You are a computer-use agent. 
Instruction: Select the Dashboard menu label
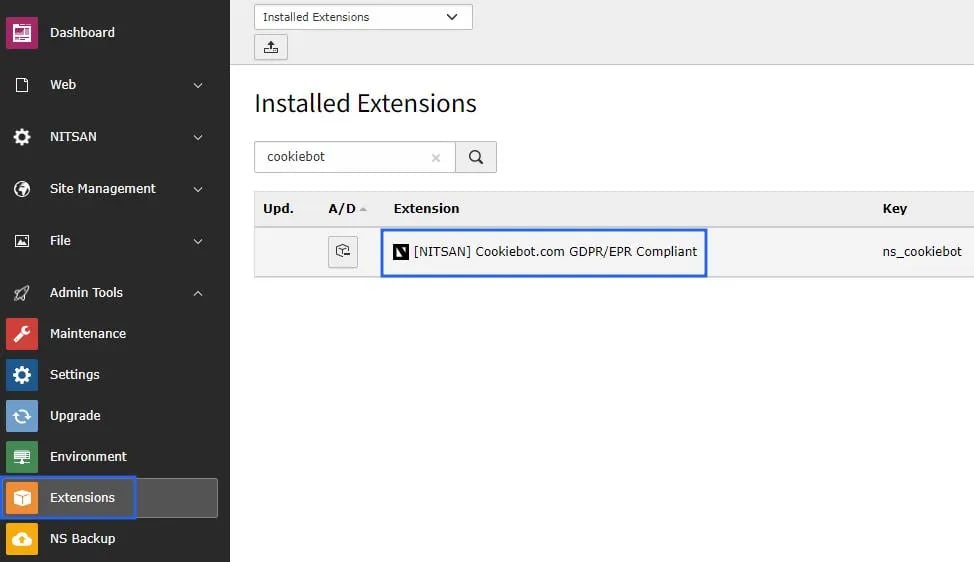tap(82, 32)
